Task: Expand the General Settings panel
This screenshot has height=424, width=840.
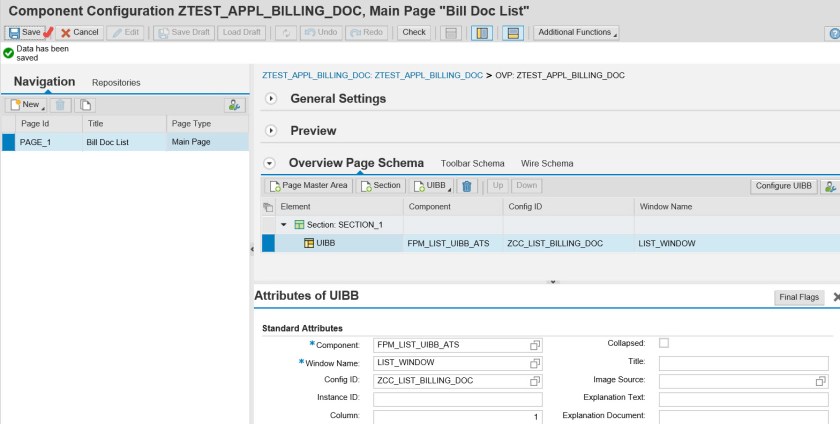Action: coord(271,99)
